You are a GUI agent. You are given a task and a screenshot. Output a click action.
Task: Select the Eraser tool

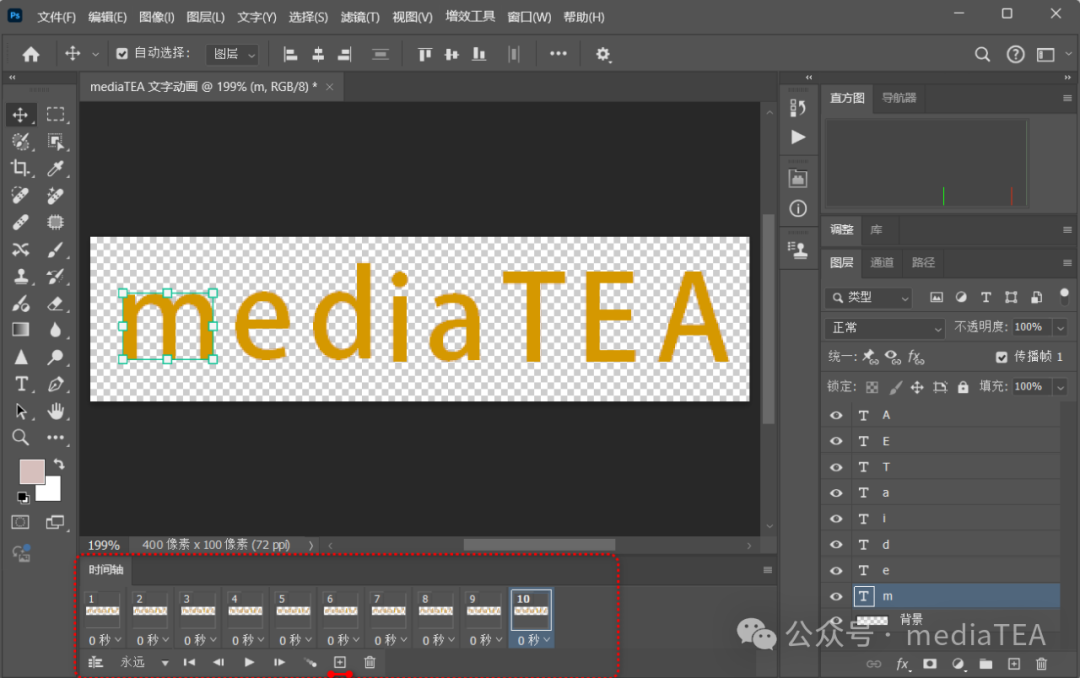tap(55, 303)
